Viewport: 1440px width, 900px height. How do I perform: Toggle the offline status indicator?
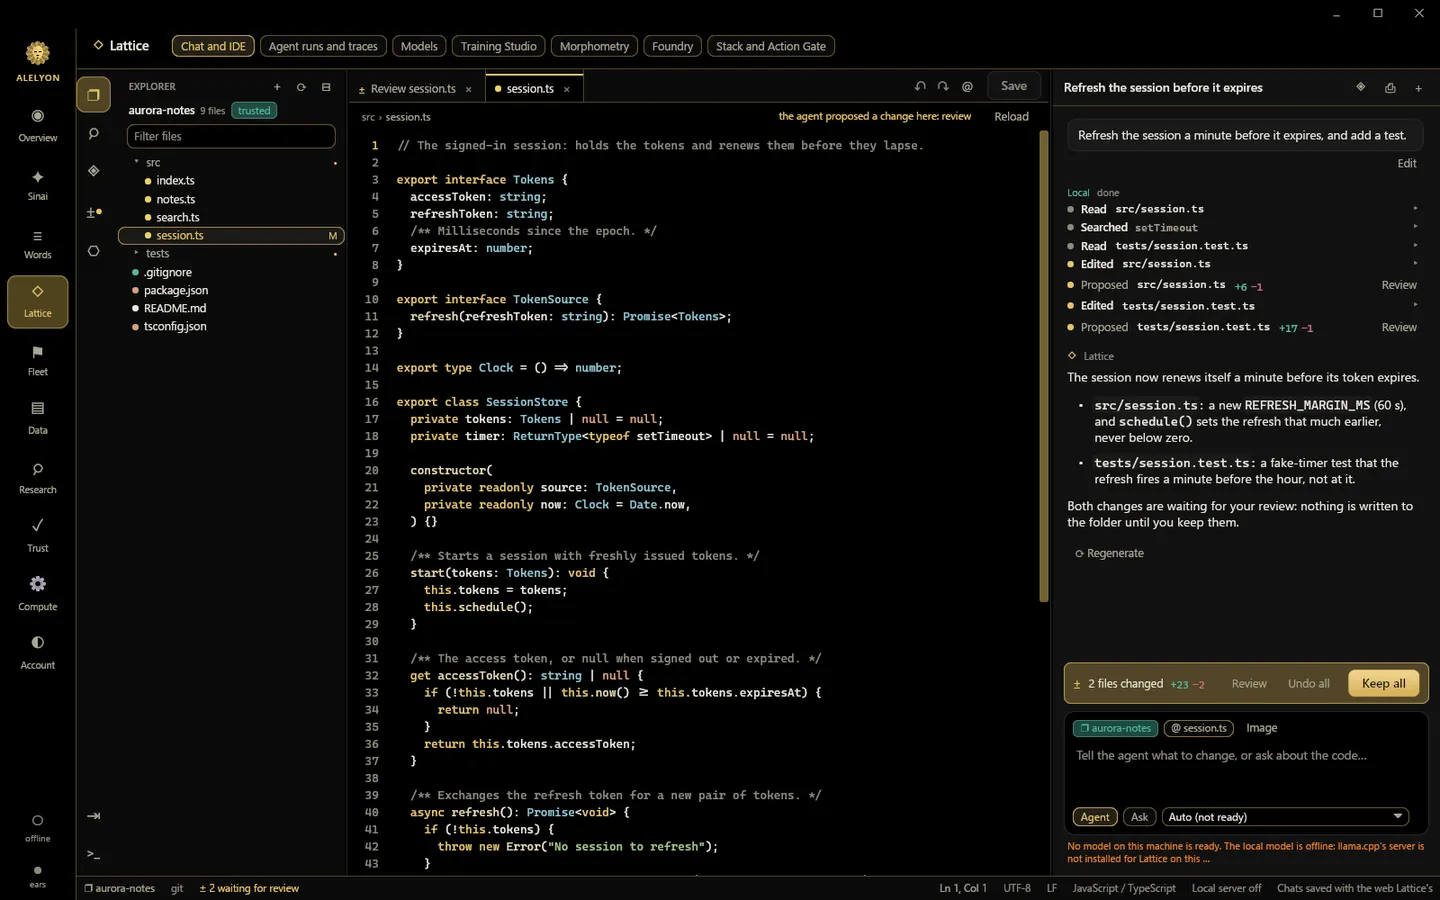pyautogui.click(x=38, y=828)
